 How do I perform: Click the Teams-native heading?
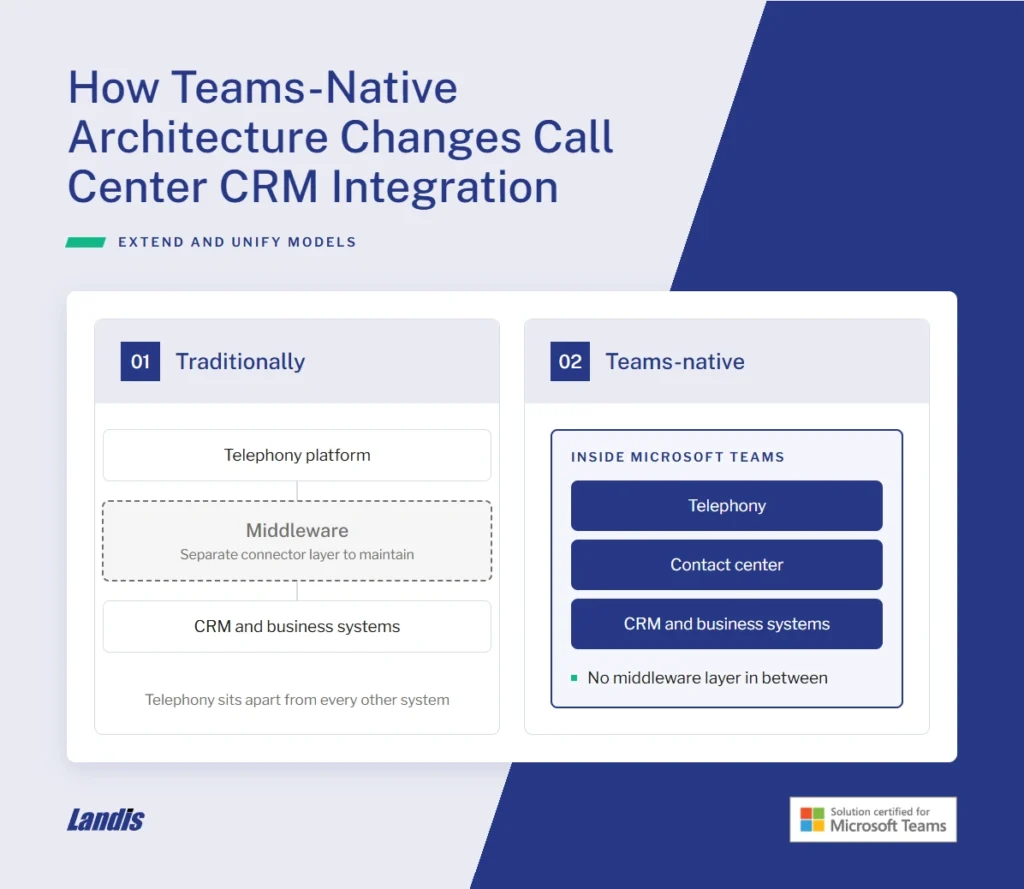pos(675,361)
